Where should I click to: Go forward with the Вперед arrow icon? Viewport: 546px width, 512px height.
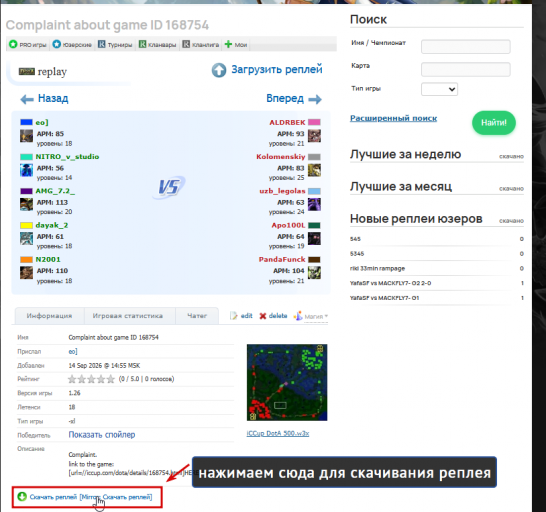[x=315, y=100]
